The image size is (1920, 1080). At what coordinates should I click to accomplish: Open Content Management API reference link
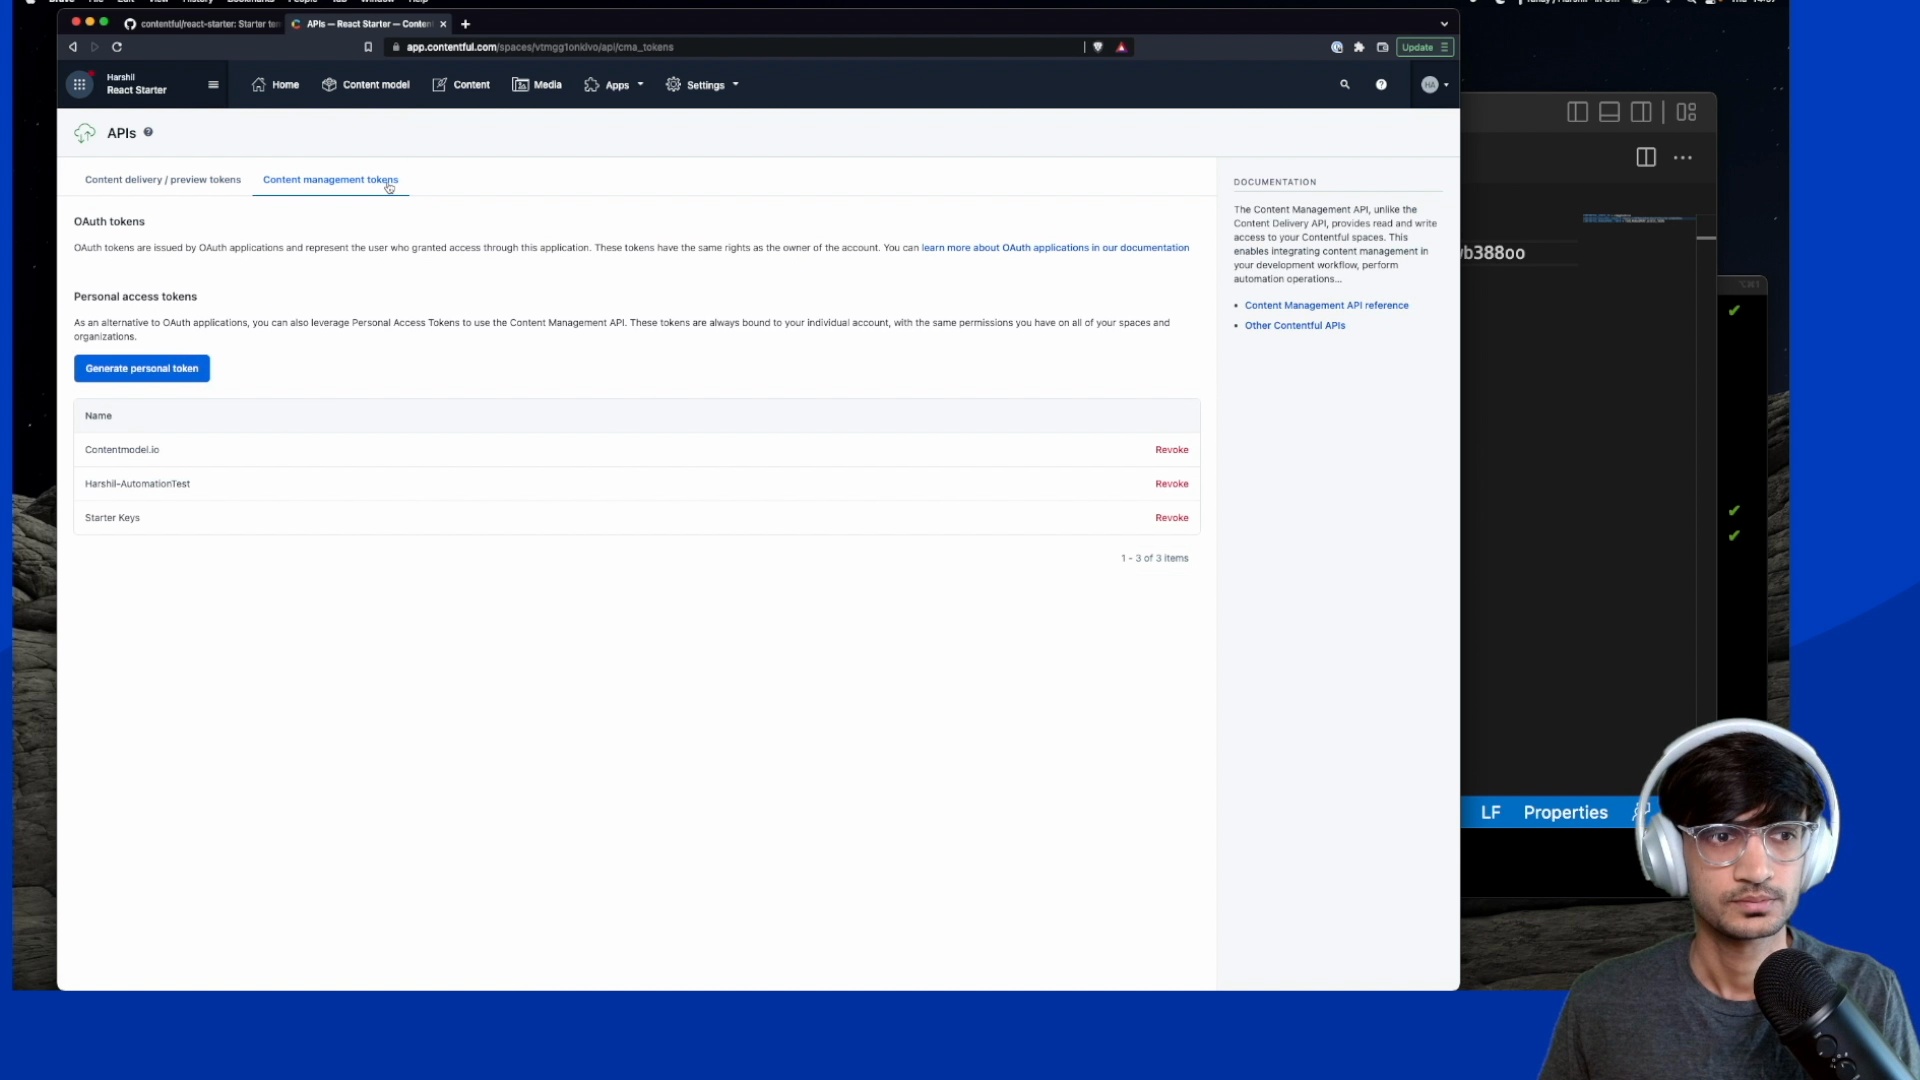coord(1326,305)
